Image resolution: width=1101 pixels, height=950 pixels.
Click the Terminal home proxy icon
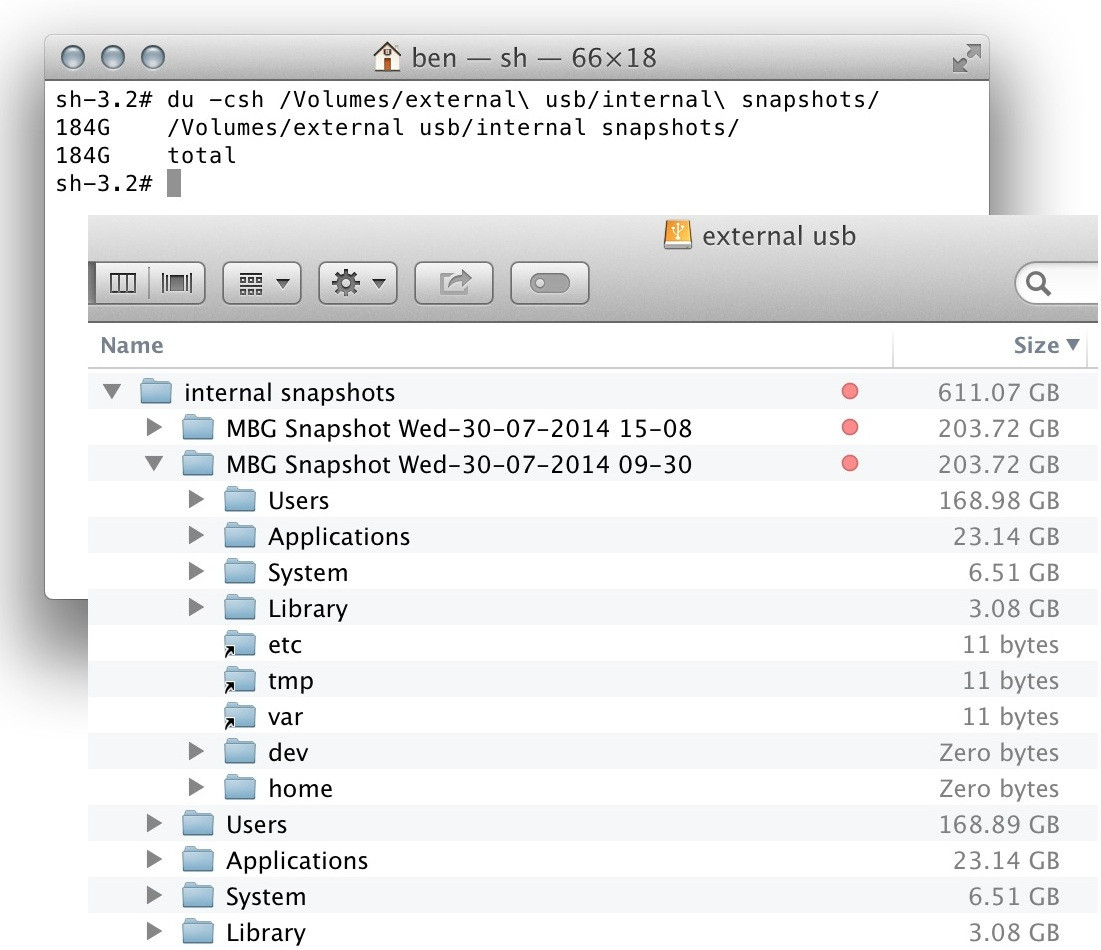click(387, 57)
